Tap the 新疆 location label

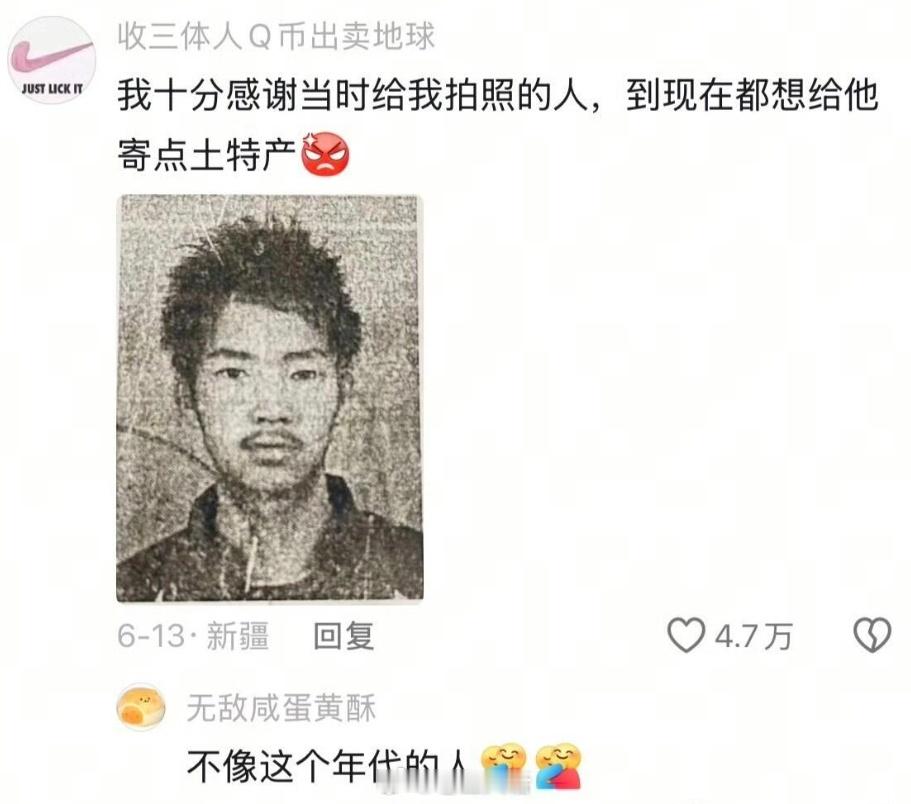tap(238, 636)
